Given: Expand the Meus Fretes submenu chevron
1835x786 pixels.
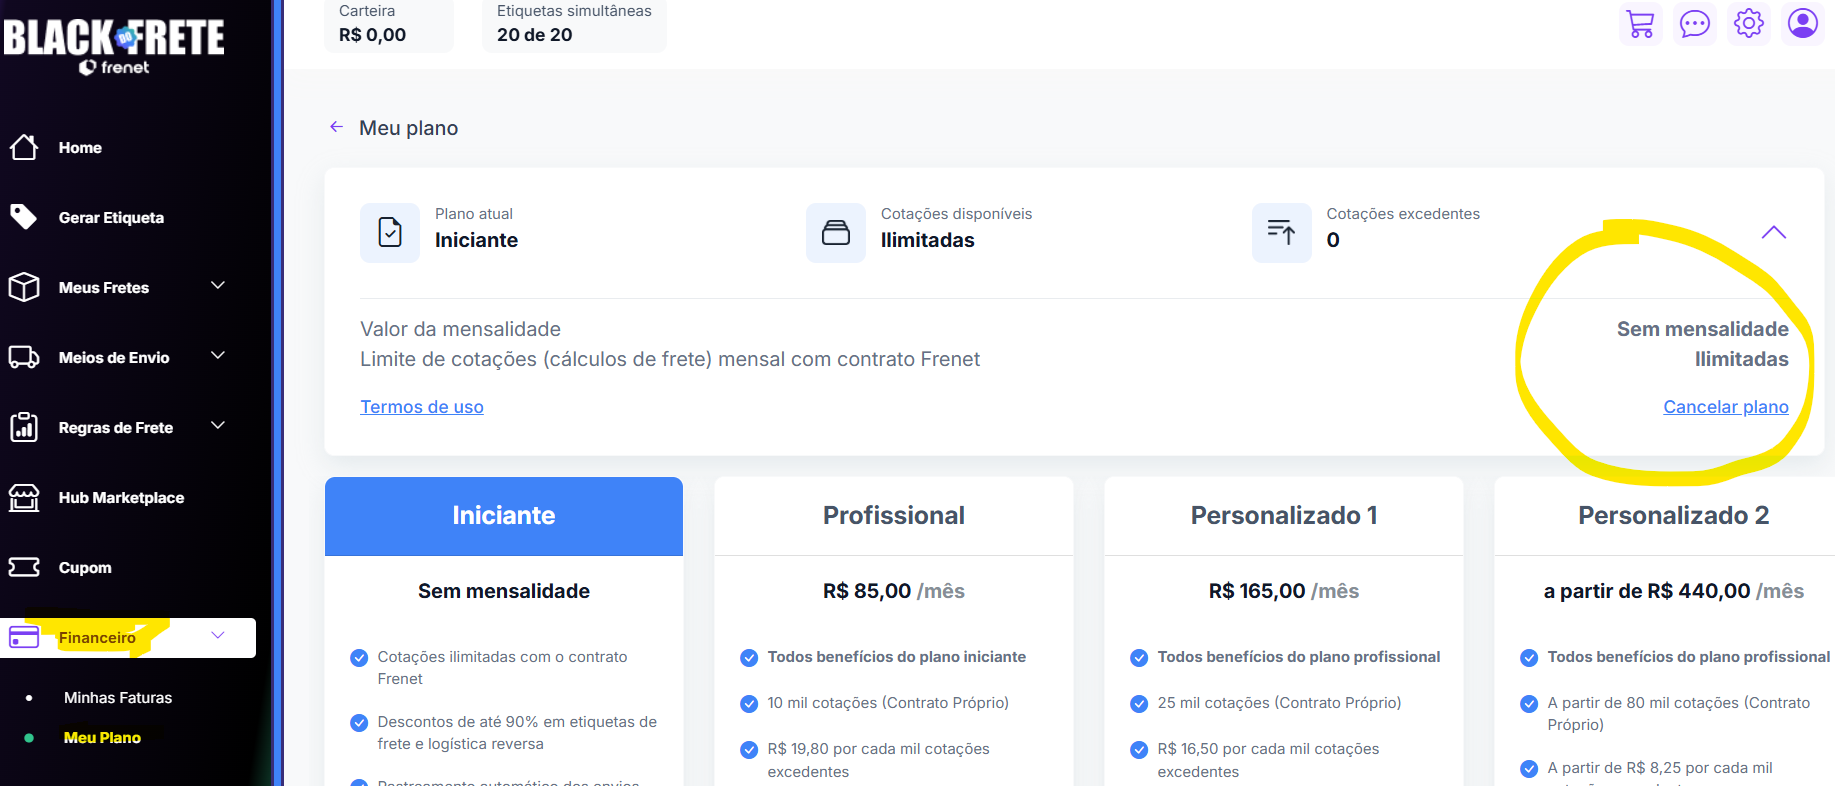Looking at the screenshot, I should click(x=218, y=286).
